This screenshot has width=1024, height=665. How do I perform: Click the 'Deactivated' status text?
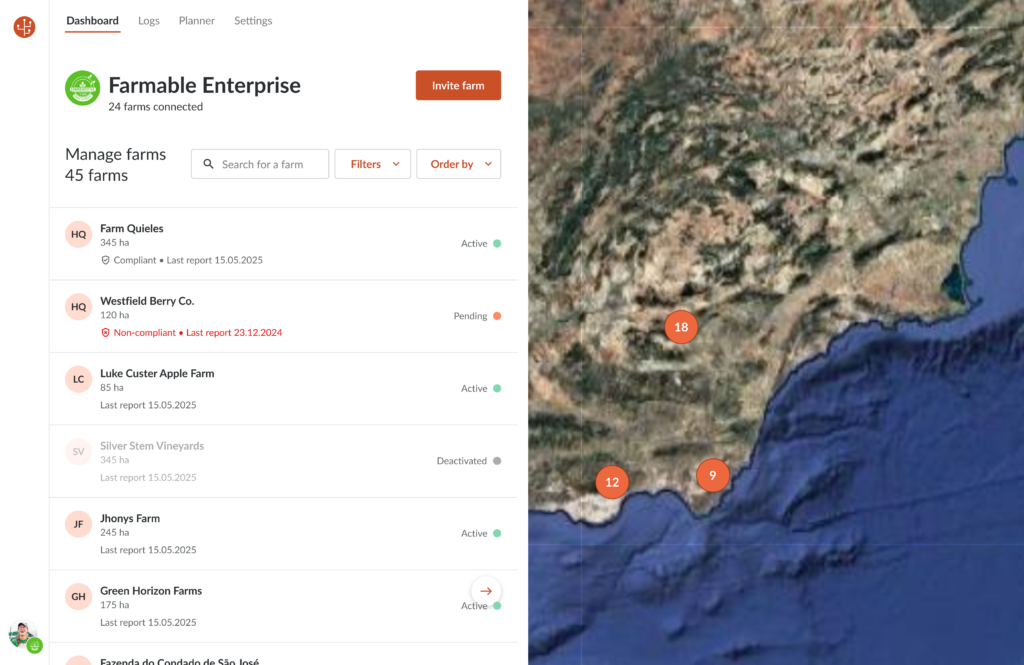pyautogui.click(x=462, y=461)
